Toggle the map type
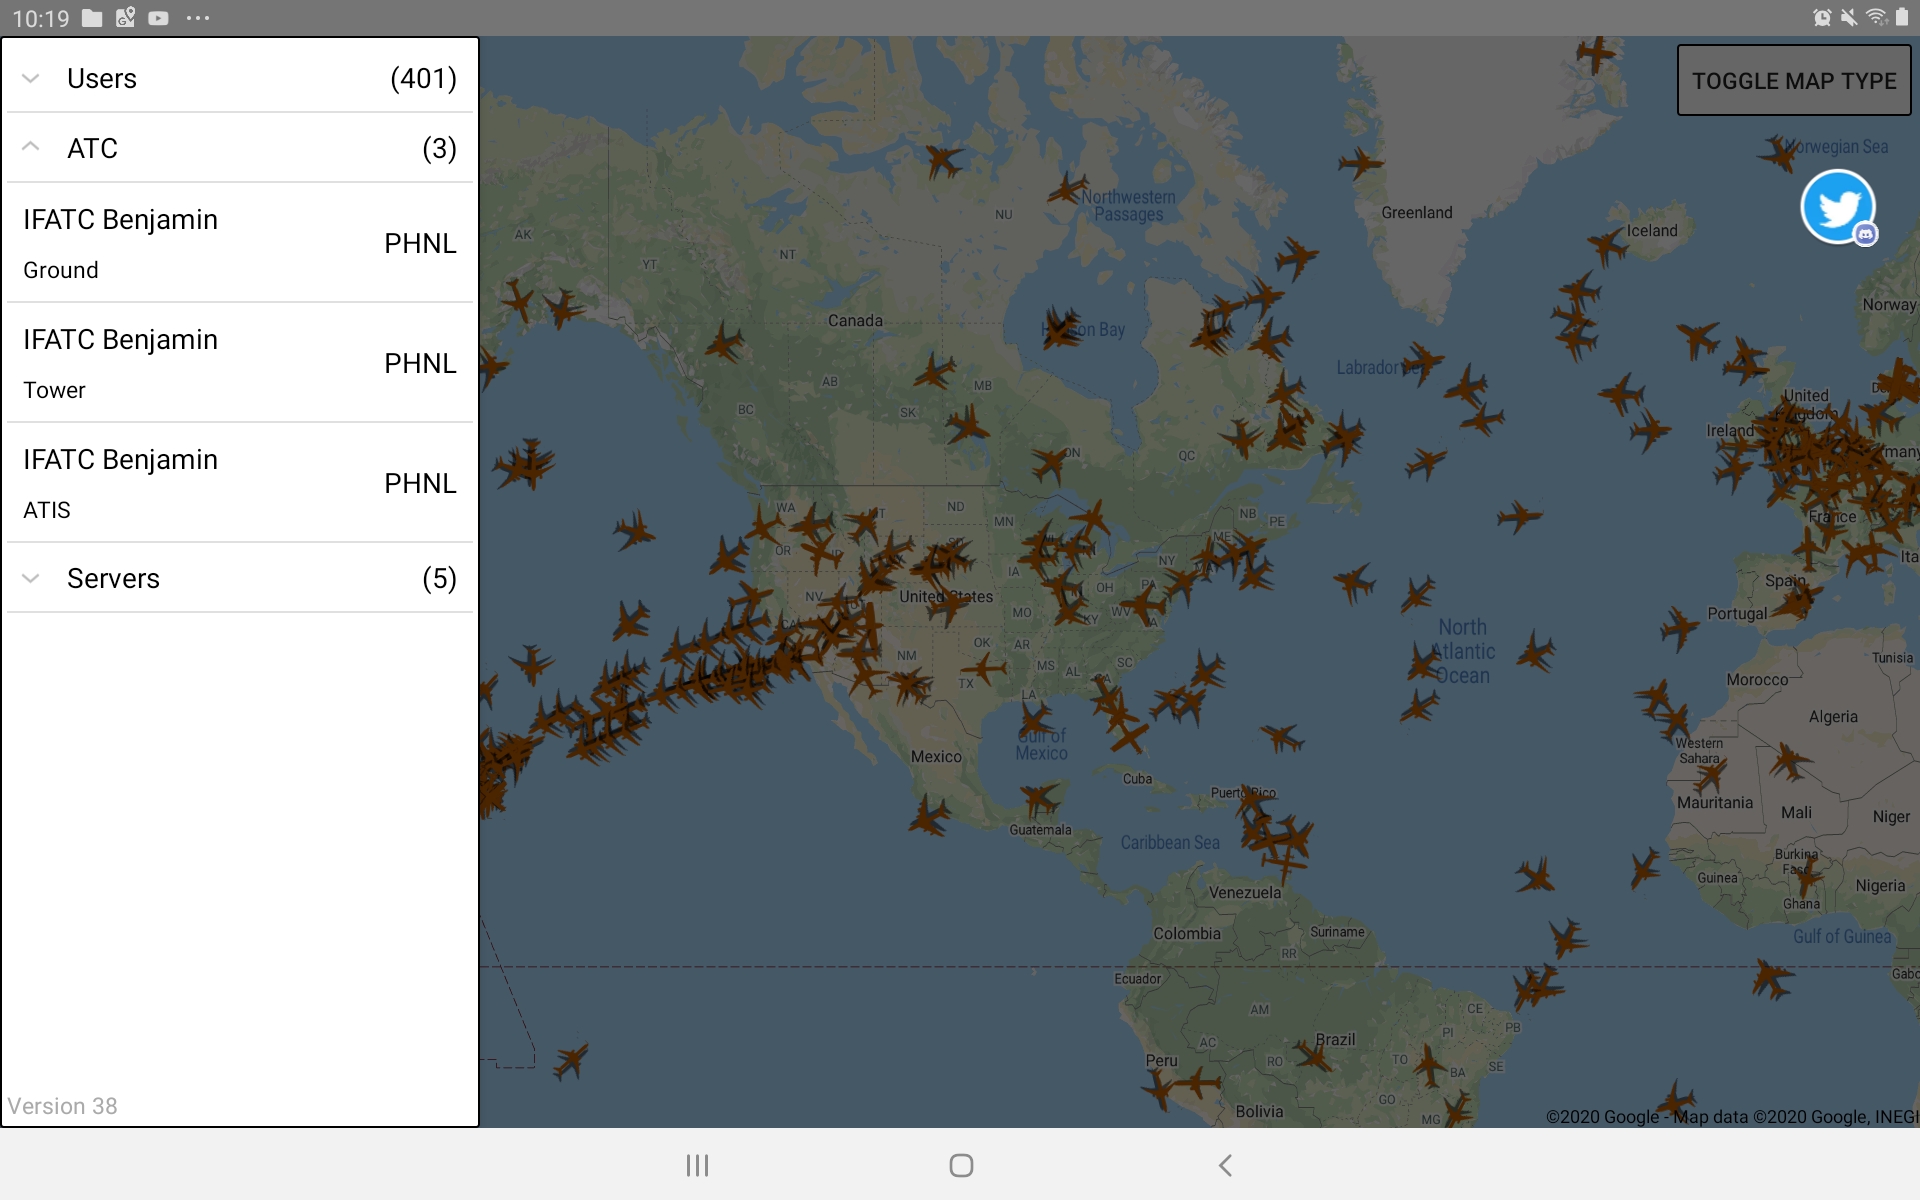The height and width of the screenshot is (1200, 1920). (x=1794, y=81)
